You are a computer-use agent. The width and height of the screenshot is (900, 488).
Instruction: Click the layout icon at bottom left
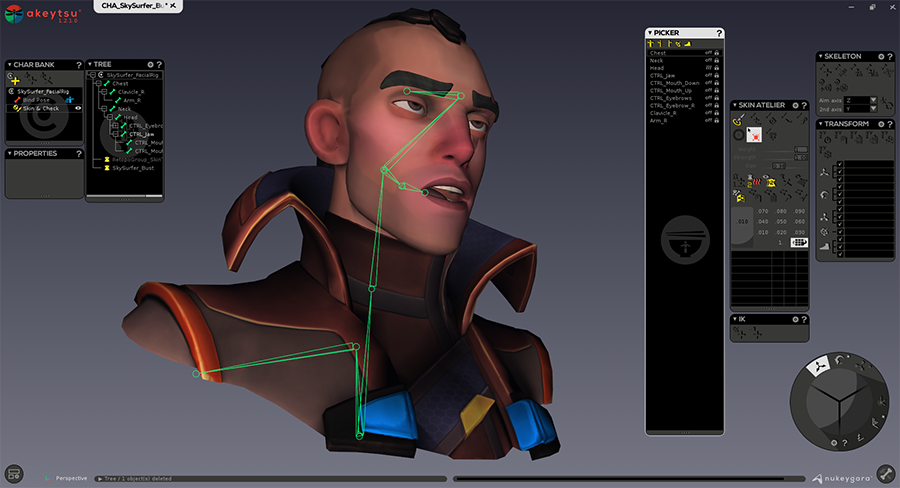pos(14,474)
